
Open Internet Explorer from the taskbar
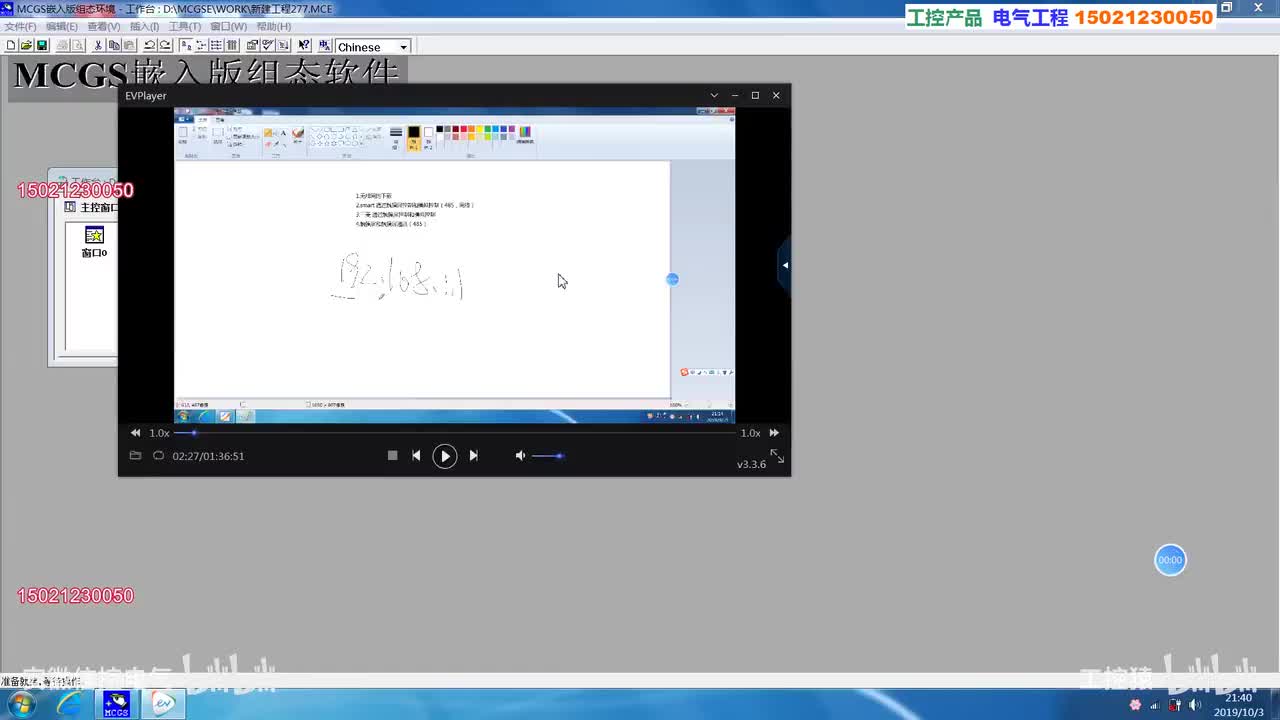point(70,705)
